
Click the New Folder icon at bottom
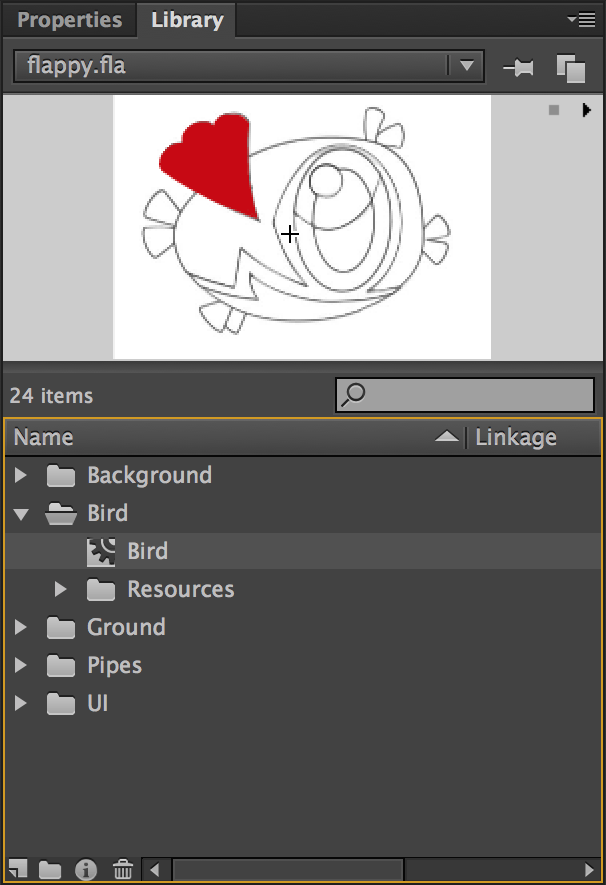pos(50,868)
